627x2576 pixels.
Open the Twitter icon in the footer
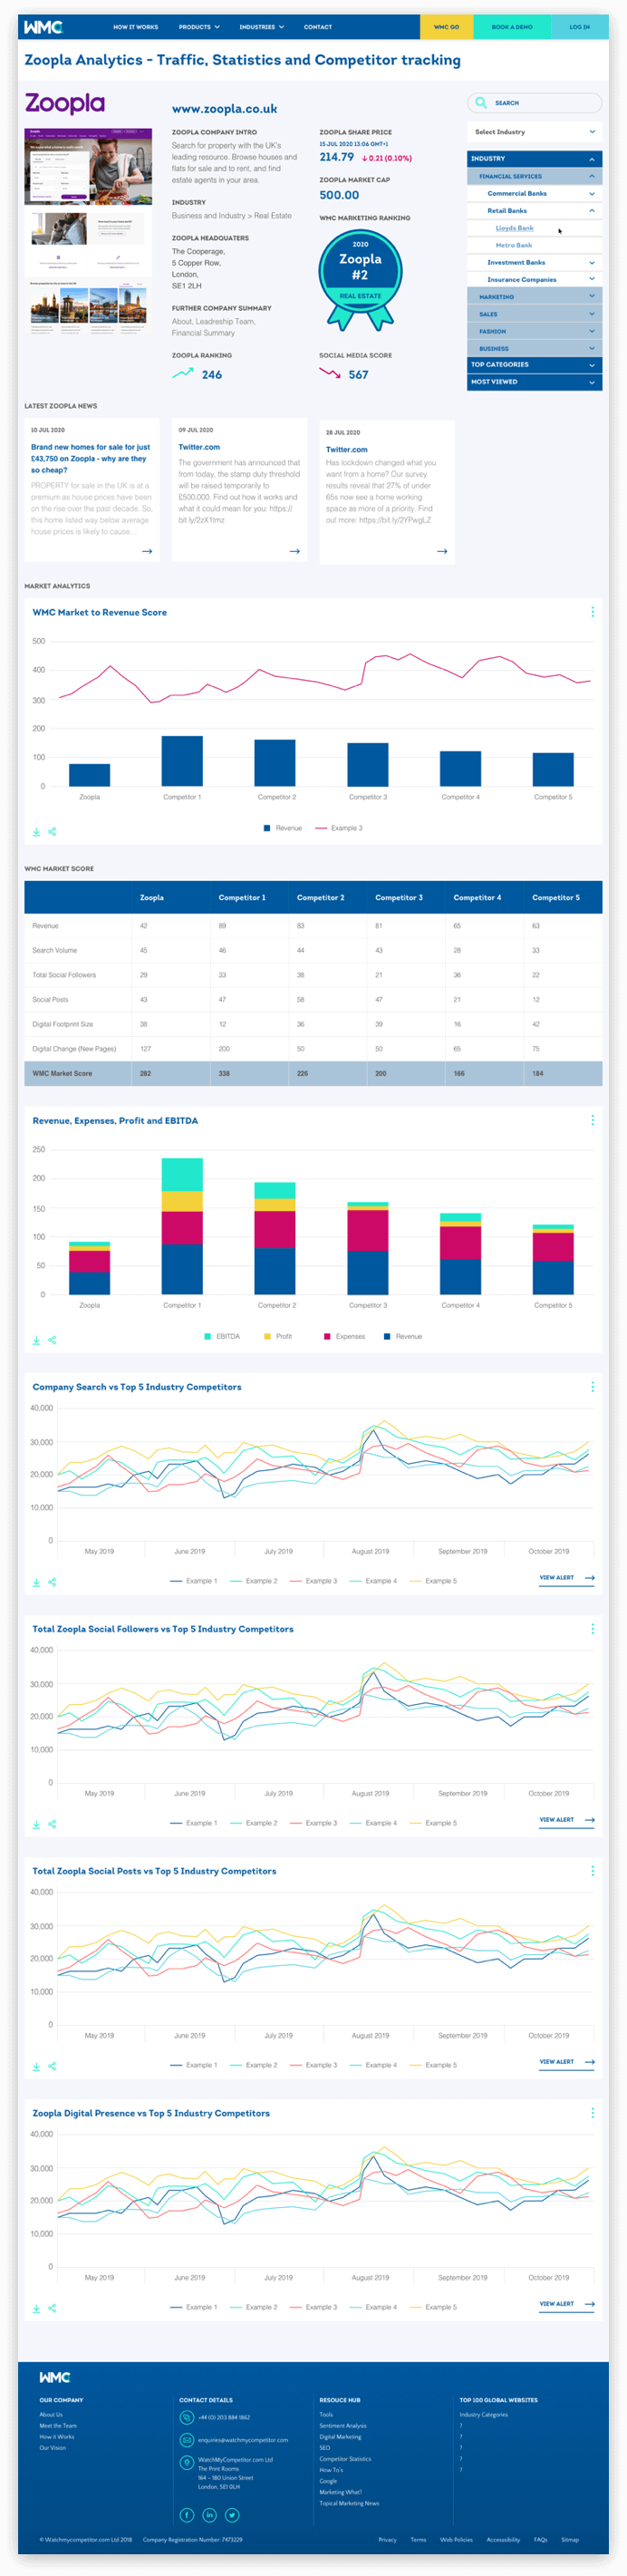[232, 2514]
